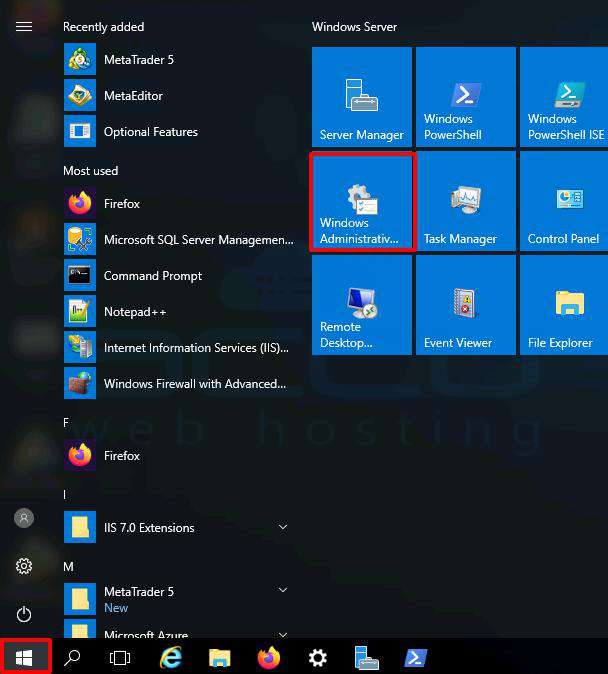Open Windows Firewall with Advanced Security
Viewport: 608px width, 674px height.
(x=176, y=383)
